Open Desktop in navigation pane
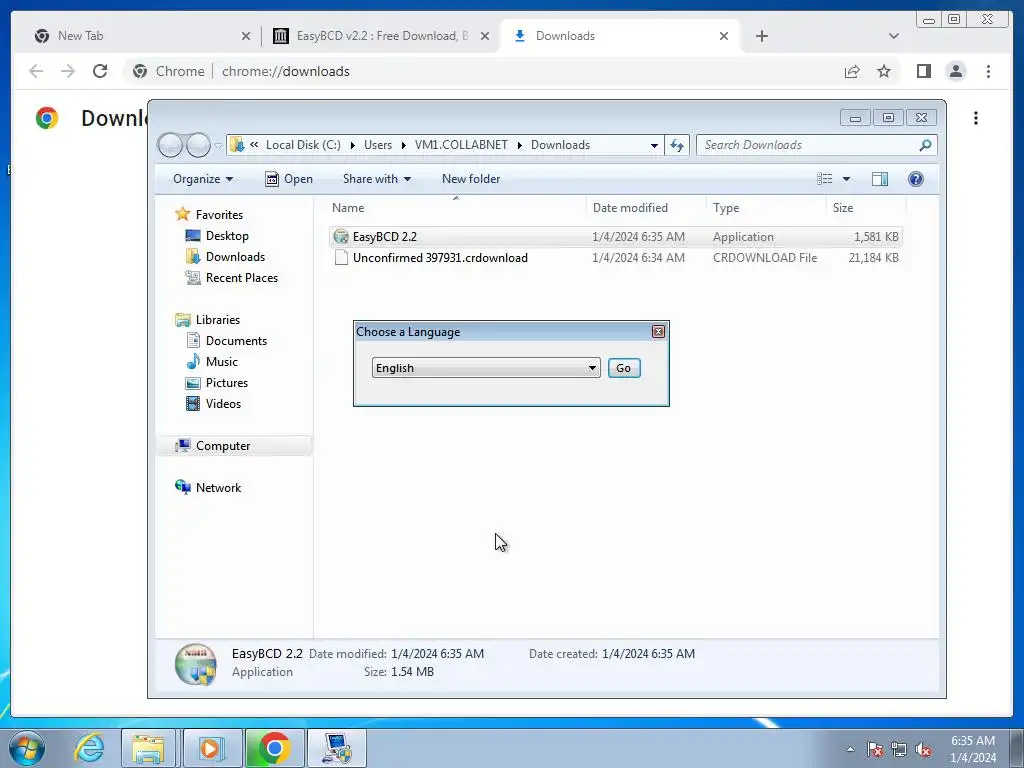This screenshot has height=768, width=1024. click(x=227, y=236)
